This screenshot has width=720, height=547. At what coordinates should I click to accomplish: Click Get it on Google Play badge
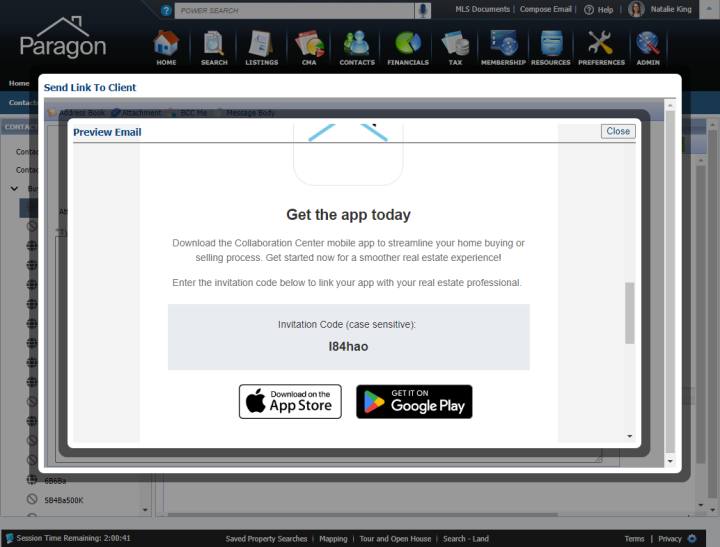click(414, 401)
